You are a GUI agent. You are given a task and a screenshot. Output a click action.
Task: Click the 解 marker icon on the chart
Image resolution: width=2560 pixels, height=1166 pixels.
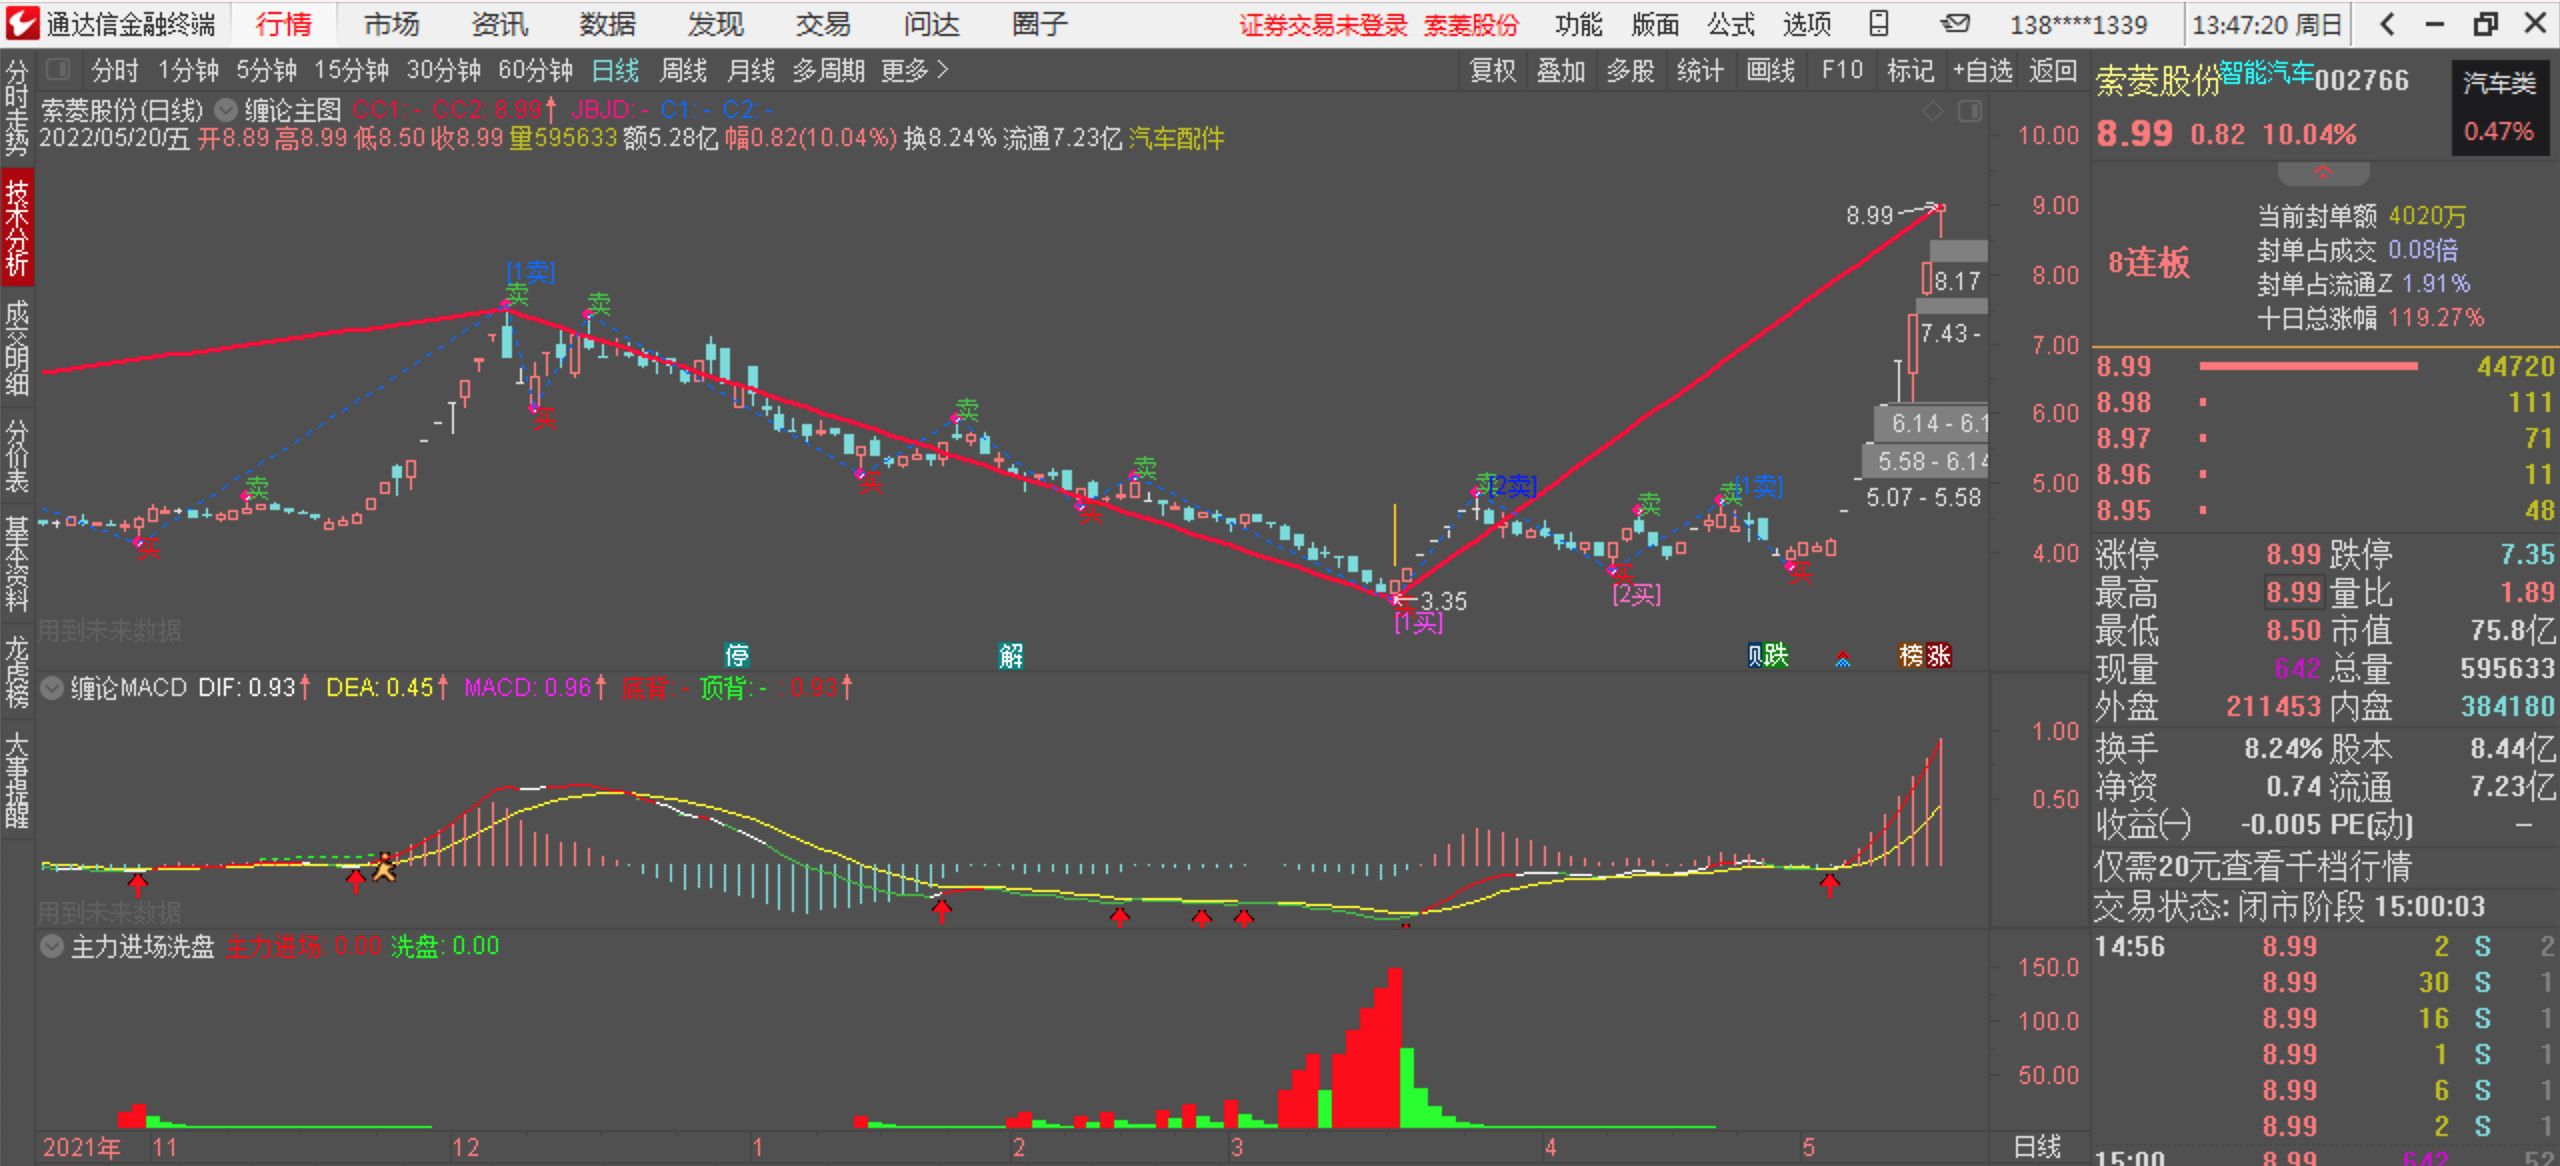pyautogui.click(x=1010, y=656)
